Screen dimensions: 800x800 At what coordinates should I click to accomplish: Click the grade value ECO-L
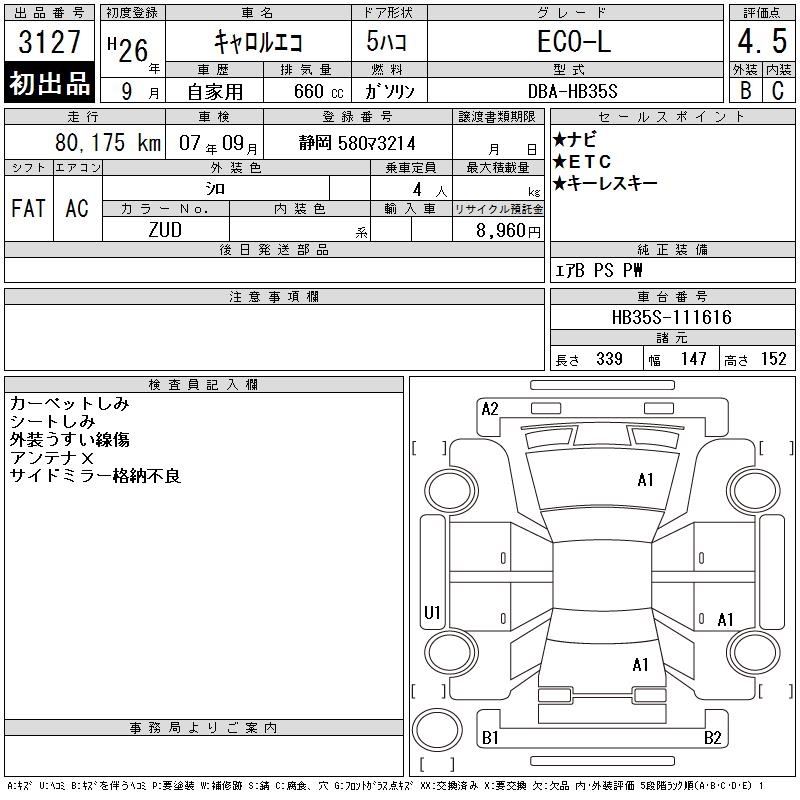[x=574, y=41]
